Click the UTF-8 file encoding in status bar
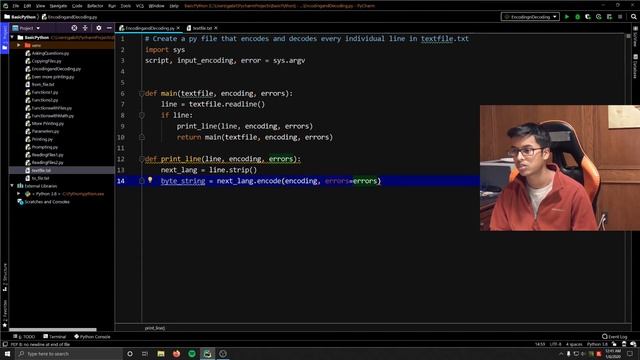The width and height of the screenshot is (640, 360). [x=555, y=344]
